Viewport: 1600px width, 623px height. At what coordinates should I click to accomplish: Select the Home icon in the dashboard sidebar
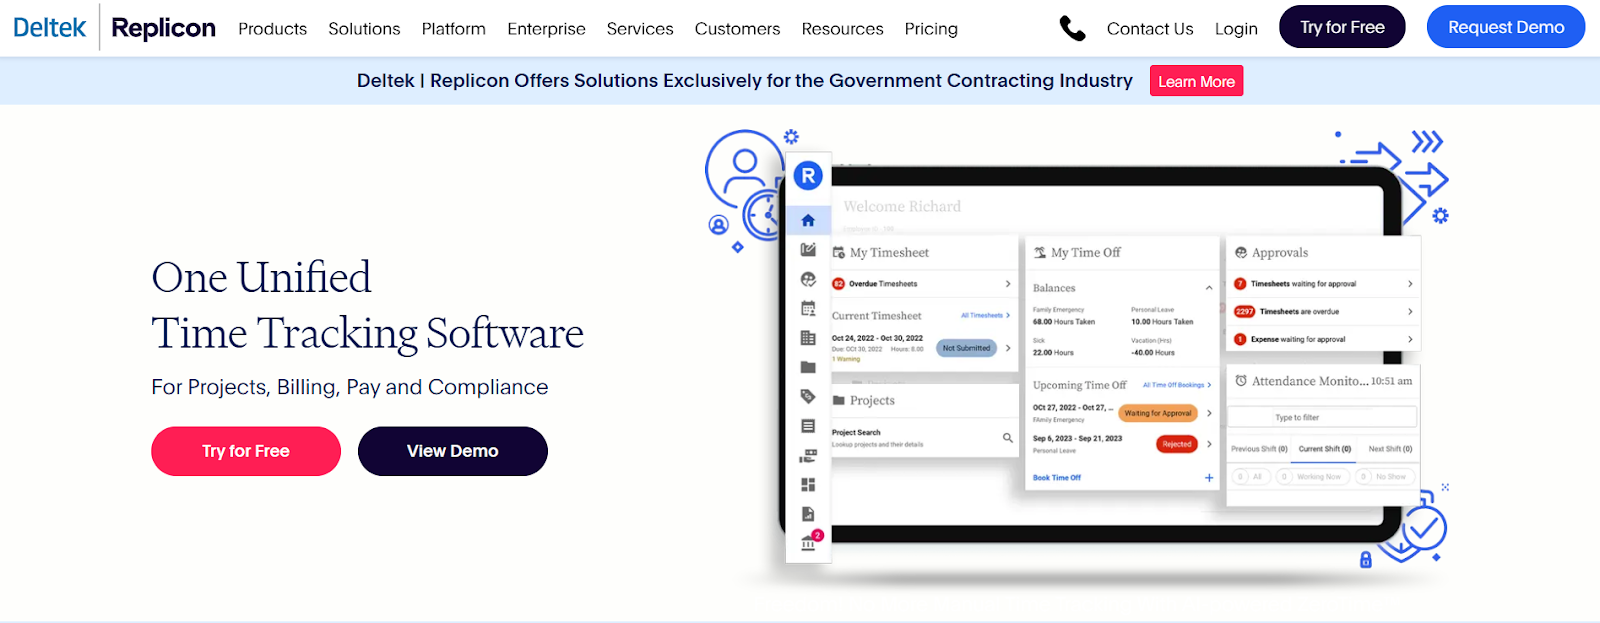coord(808,220)
